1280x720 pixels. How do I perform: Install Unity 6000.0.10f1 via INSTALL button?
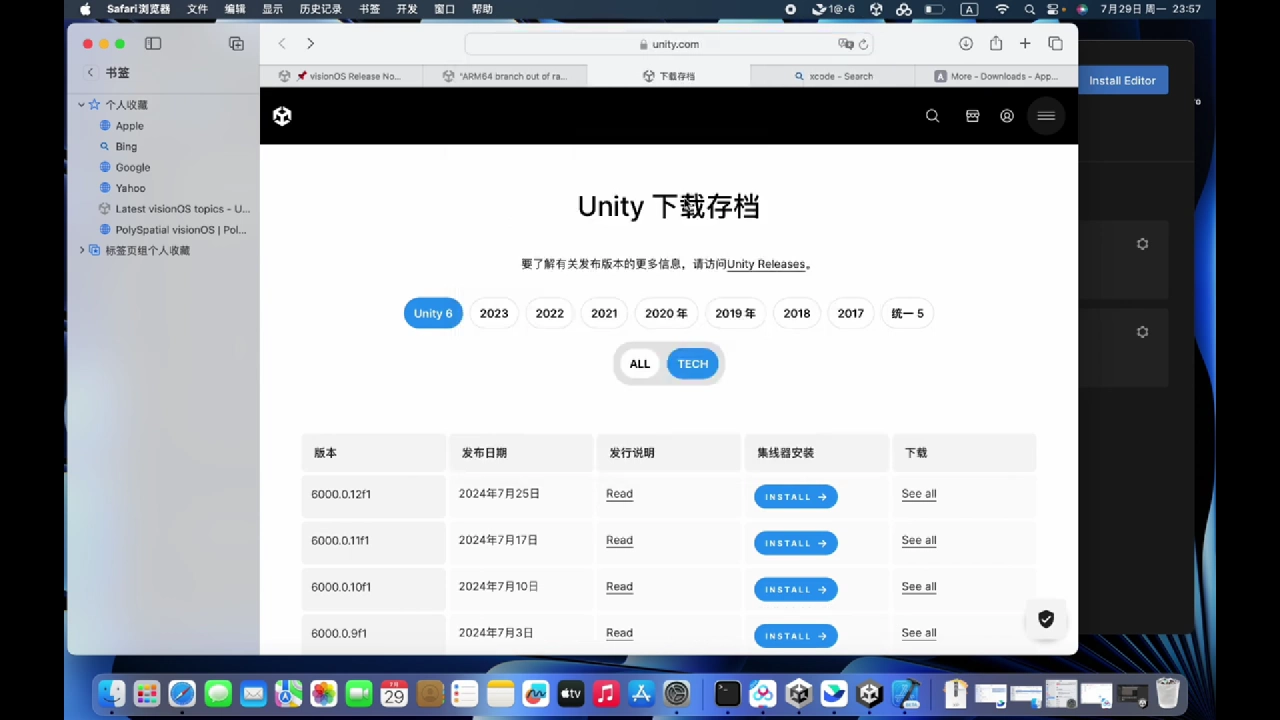[x=796, y=589]
